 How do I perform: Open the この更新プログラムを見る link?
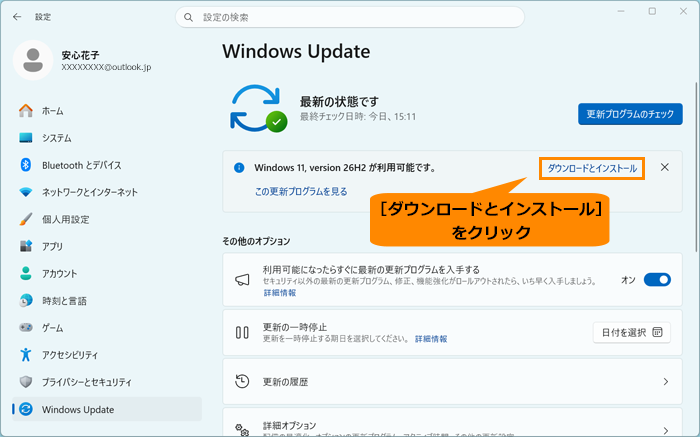(301, 191)
